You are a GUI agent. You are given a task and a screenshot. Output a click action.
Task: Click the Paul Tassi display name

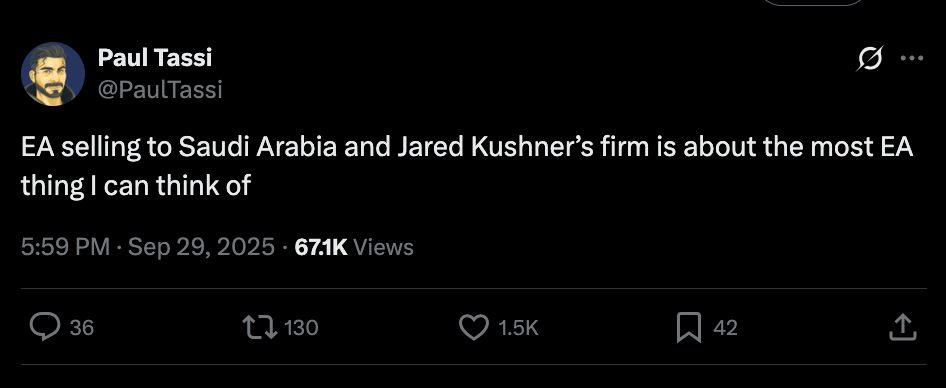point(154,58)
